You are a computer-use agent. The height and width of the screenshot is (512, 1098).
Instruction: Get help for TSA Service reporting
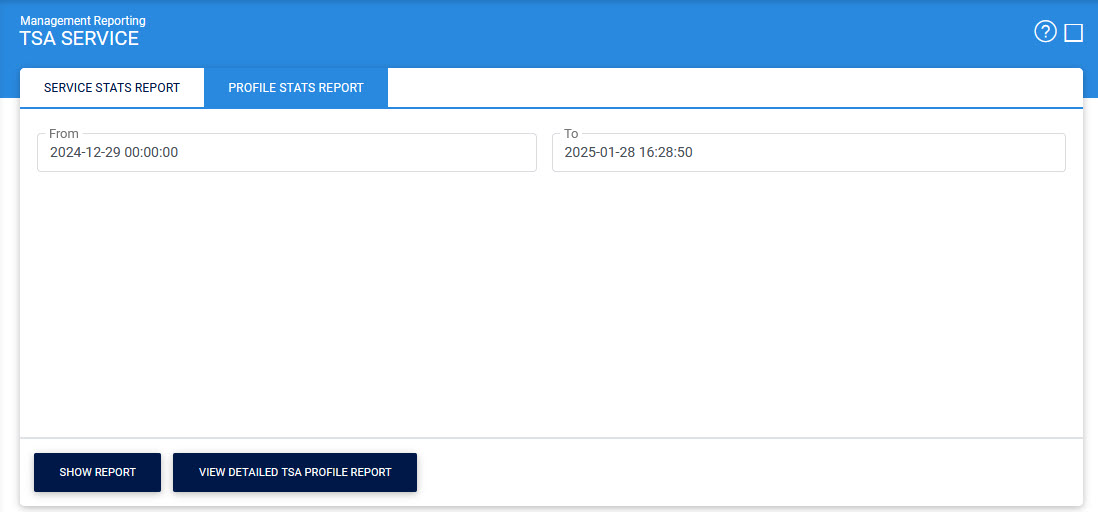1045,32
